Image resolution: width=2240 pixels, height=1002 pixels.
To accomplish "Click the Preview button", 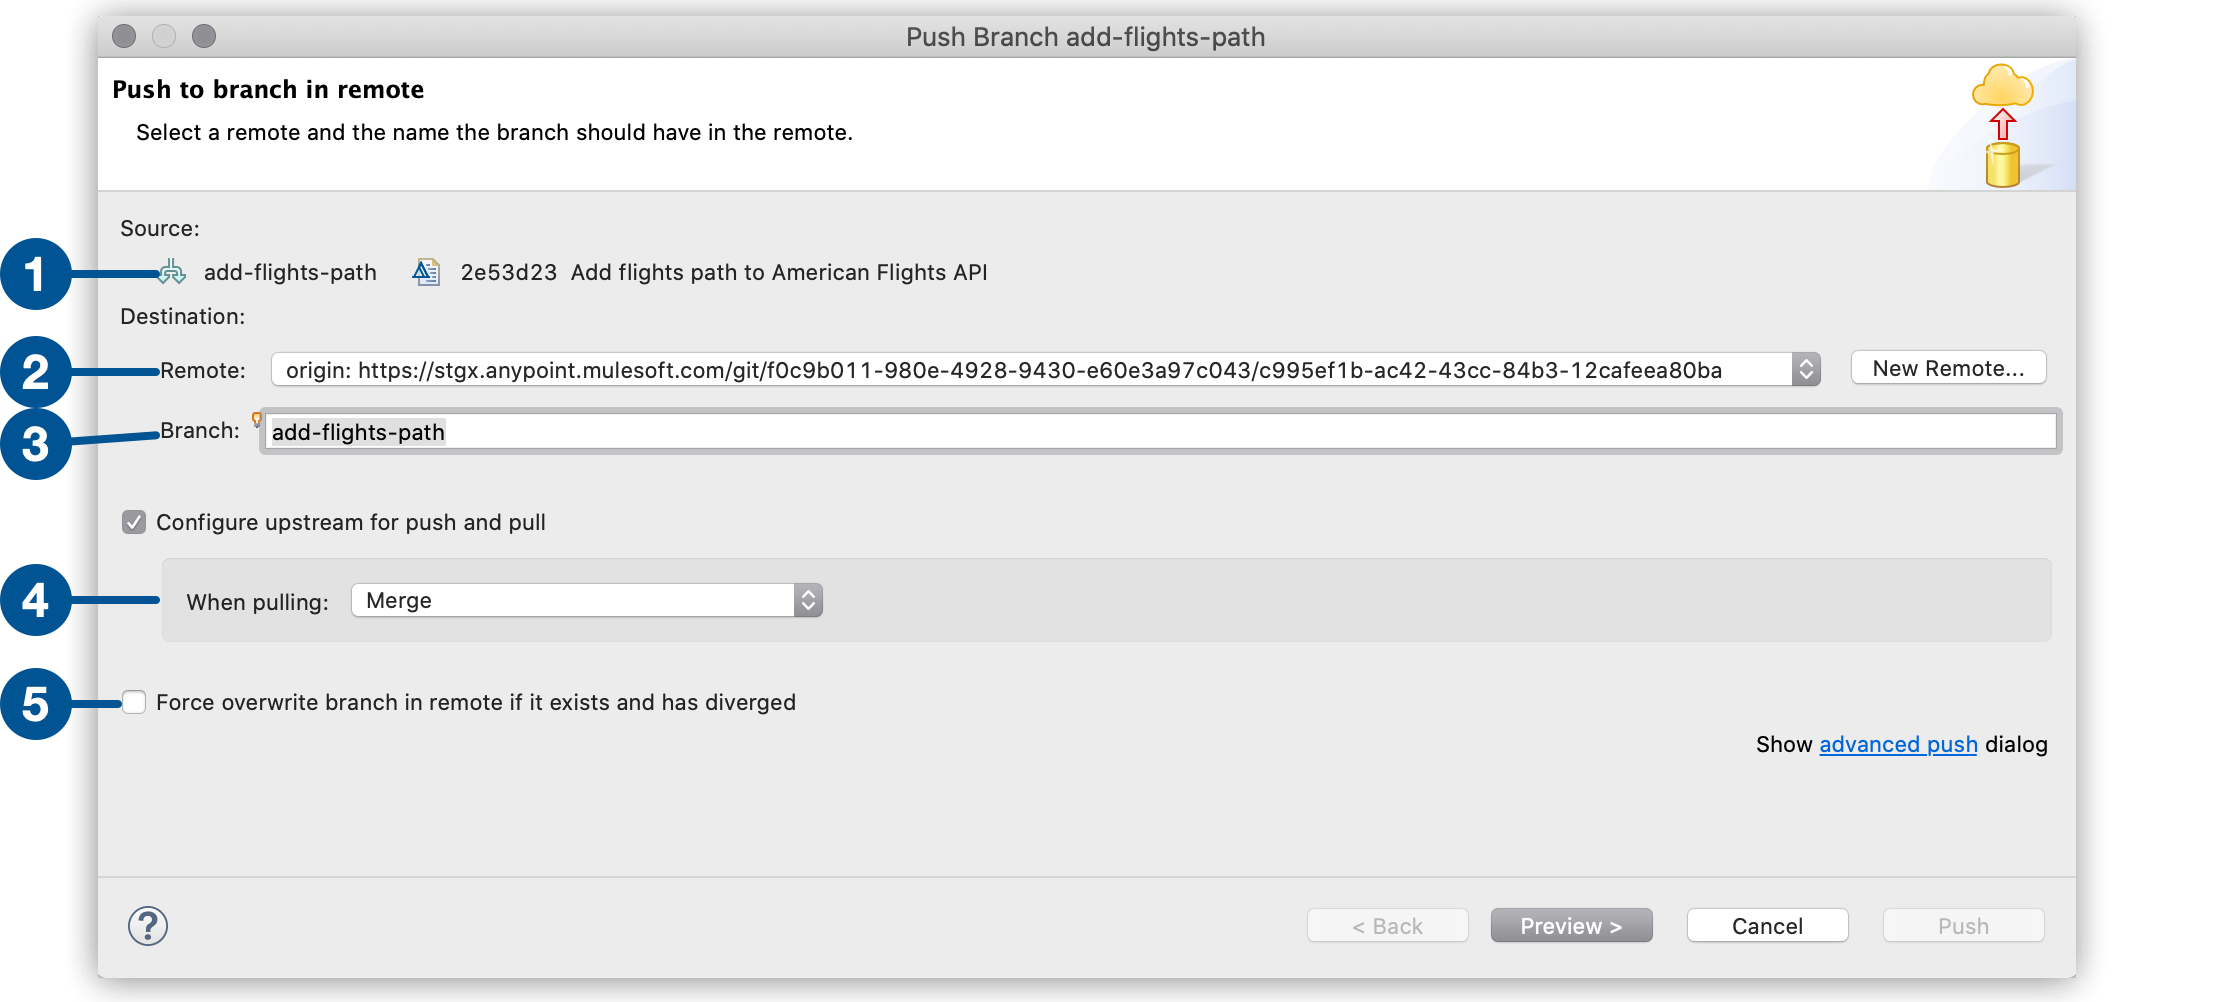I will [x=1571, y=925].
